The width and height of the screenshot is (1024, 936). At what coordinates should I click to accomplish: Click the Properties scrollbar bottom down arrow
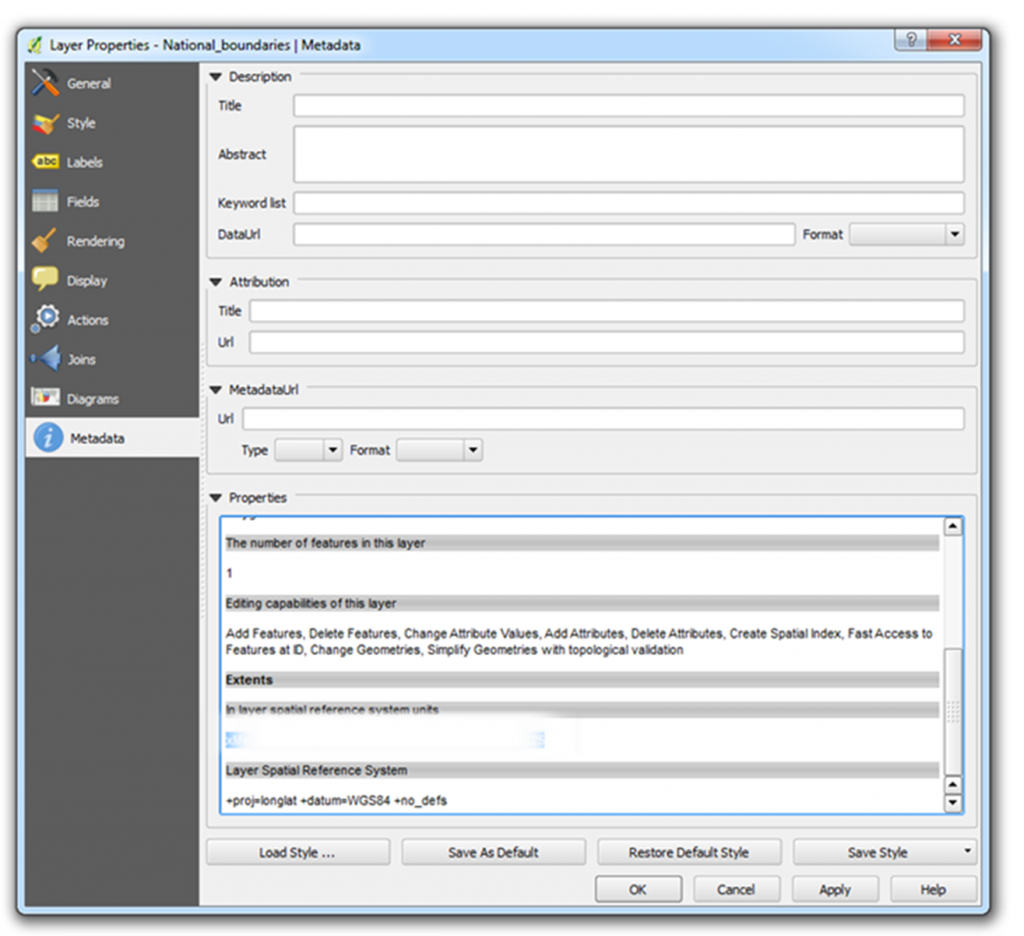point(953,803)
